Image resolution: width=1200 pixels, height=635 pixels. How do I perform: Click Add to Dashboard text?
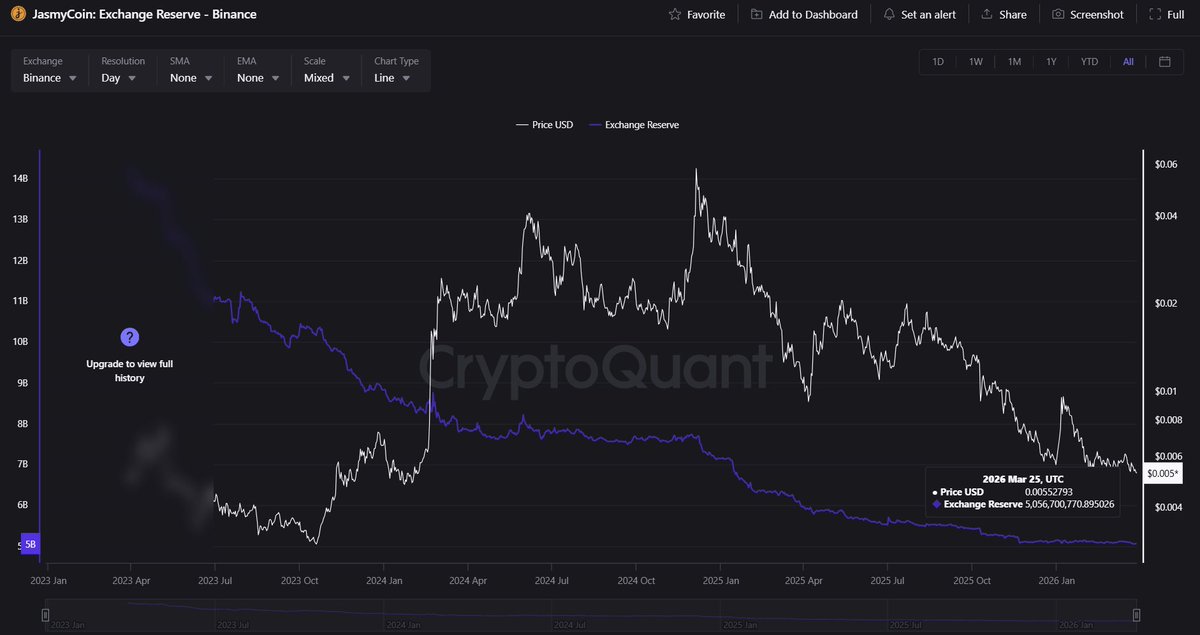point(813,15)
